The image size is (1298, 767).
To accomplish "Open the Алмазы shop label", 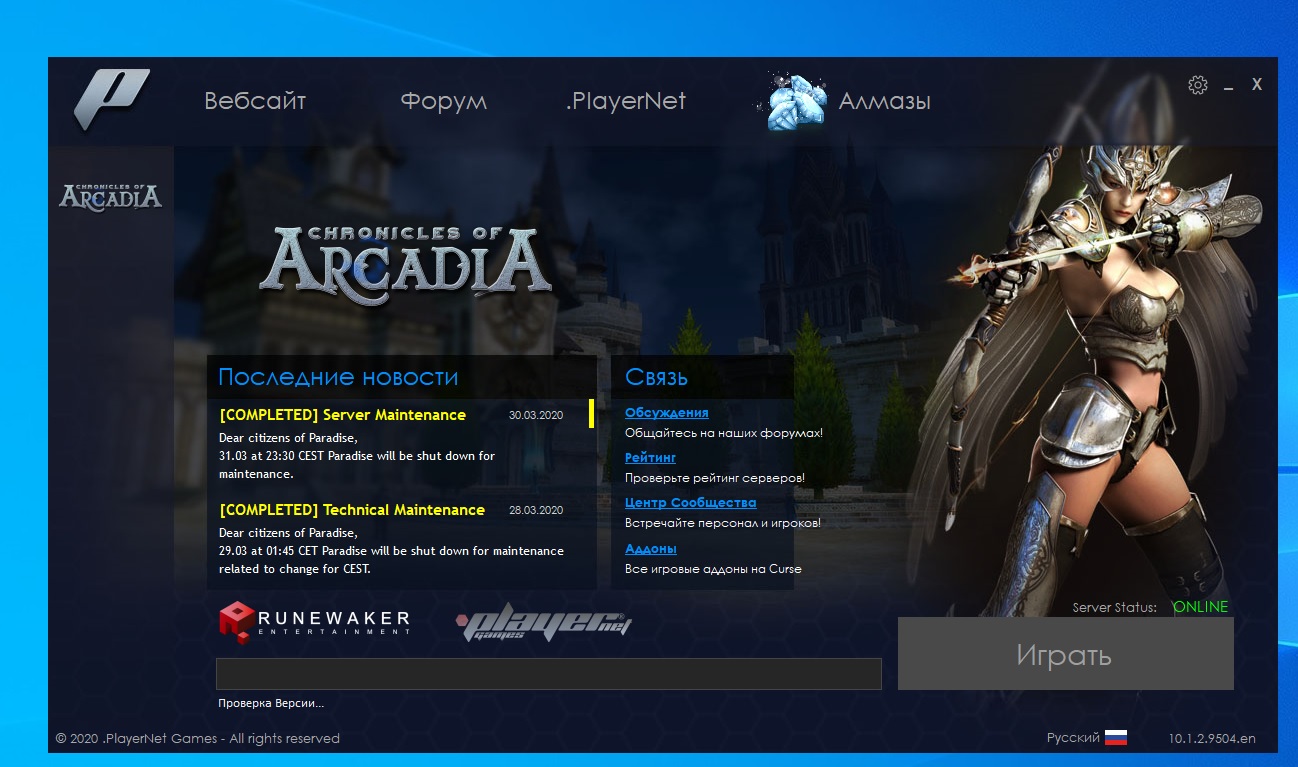I will pyautogui.click(x=884, y=101).
